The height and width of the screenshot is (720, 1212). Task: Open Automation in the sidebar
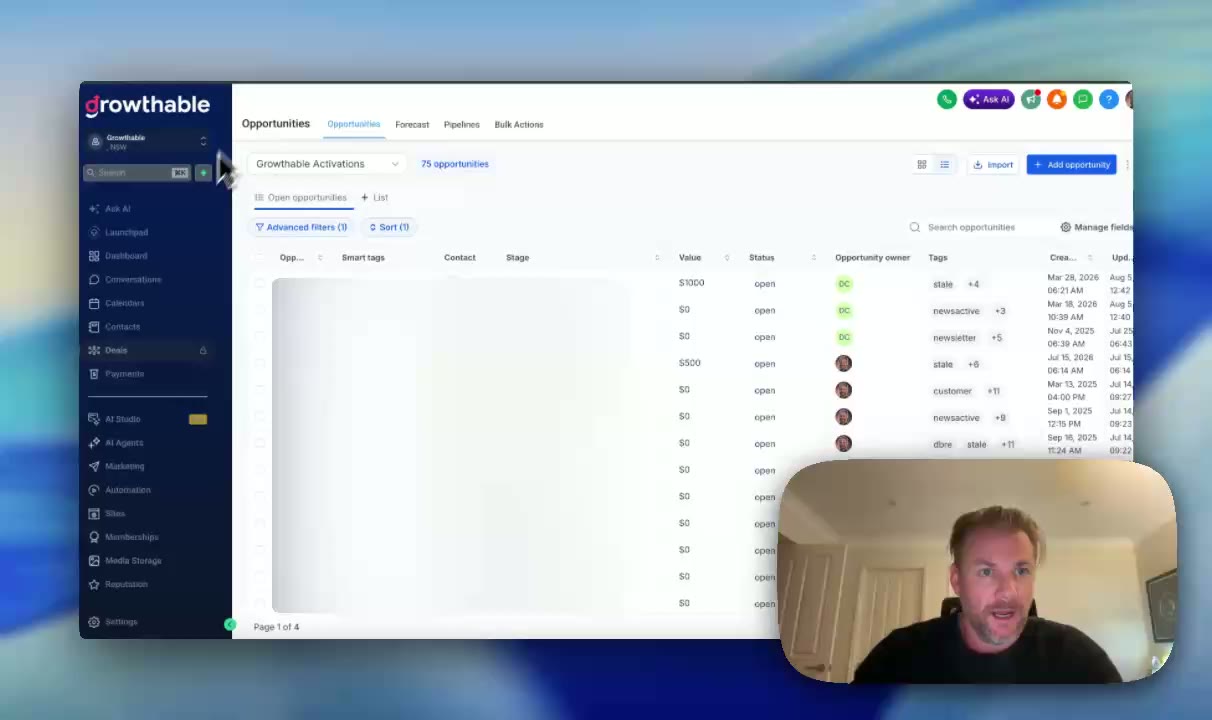[127, 490]
